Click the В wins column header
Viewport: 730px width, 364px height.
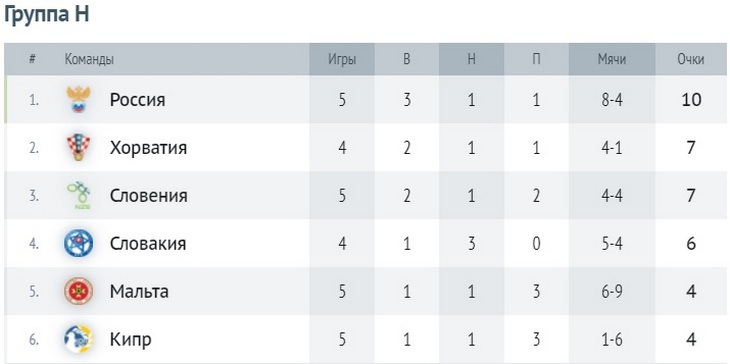click(407, 59)
